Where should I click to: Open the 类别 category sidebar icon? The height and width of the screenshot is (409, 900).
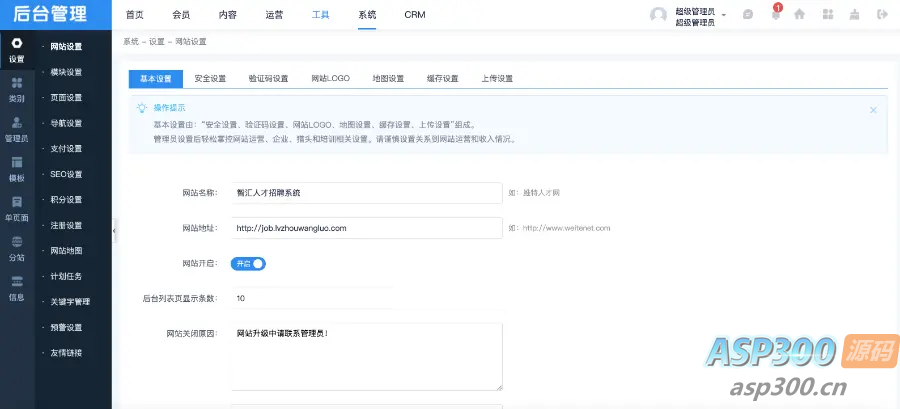coord(16,90)
